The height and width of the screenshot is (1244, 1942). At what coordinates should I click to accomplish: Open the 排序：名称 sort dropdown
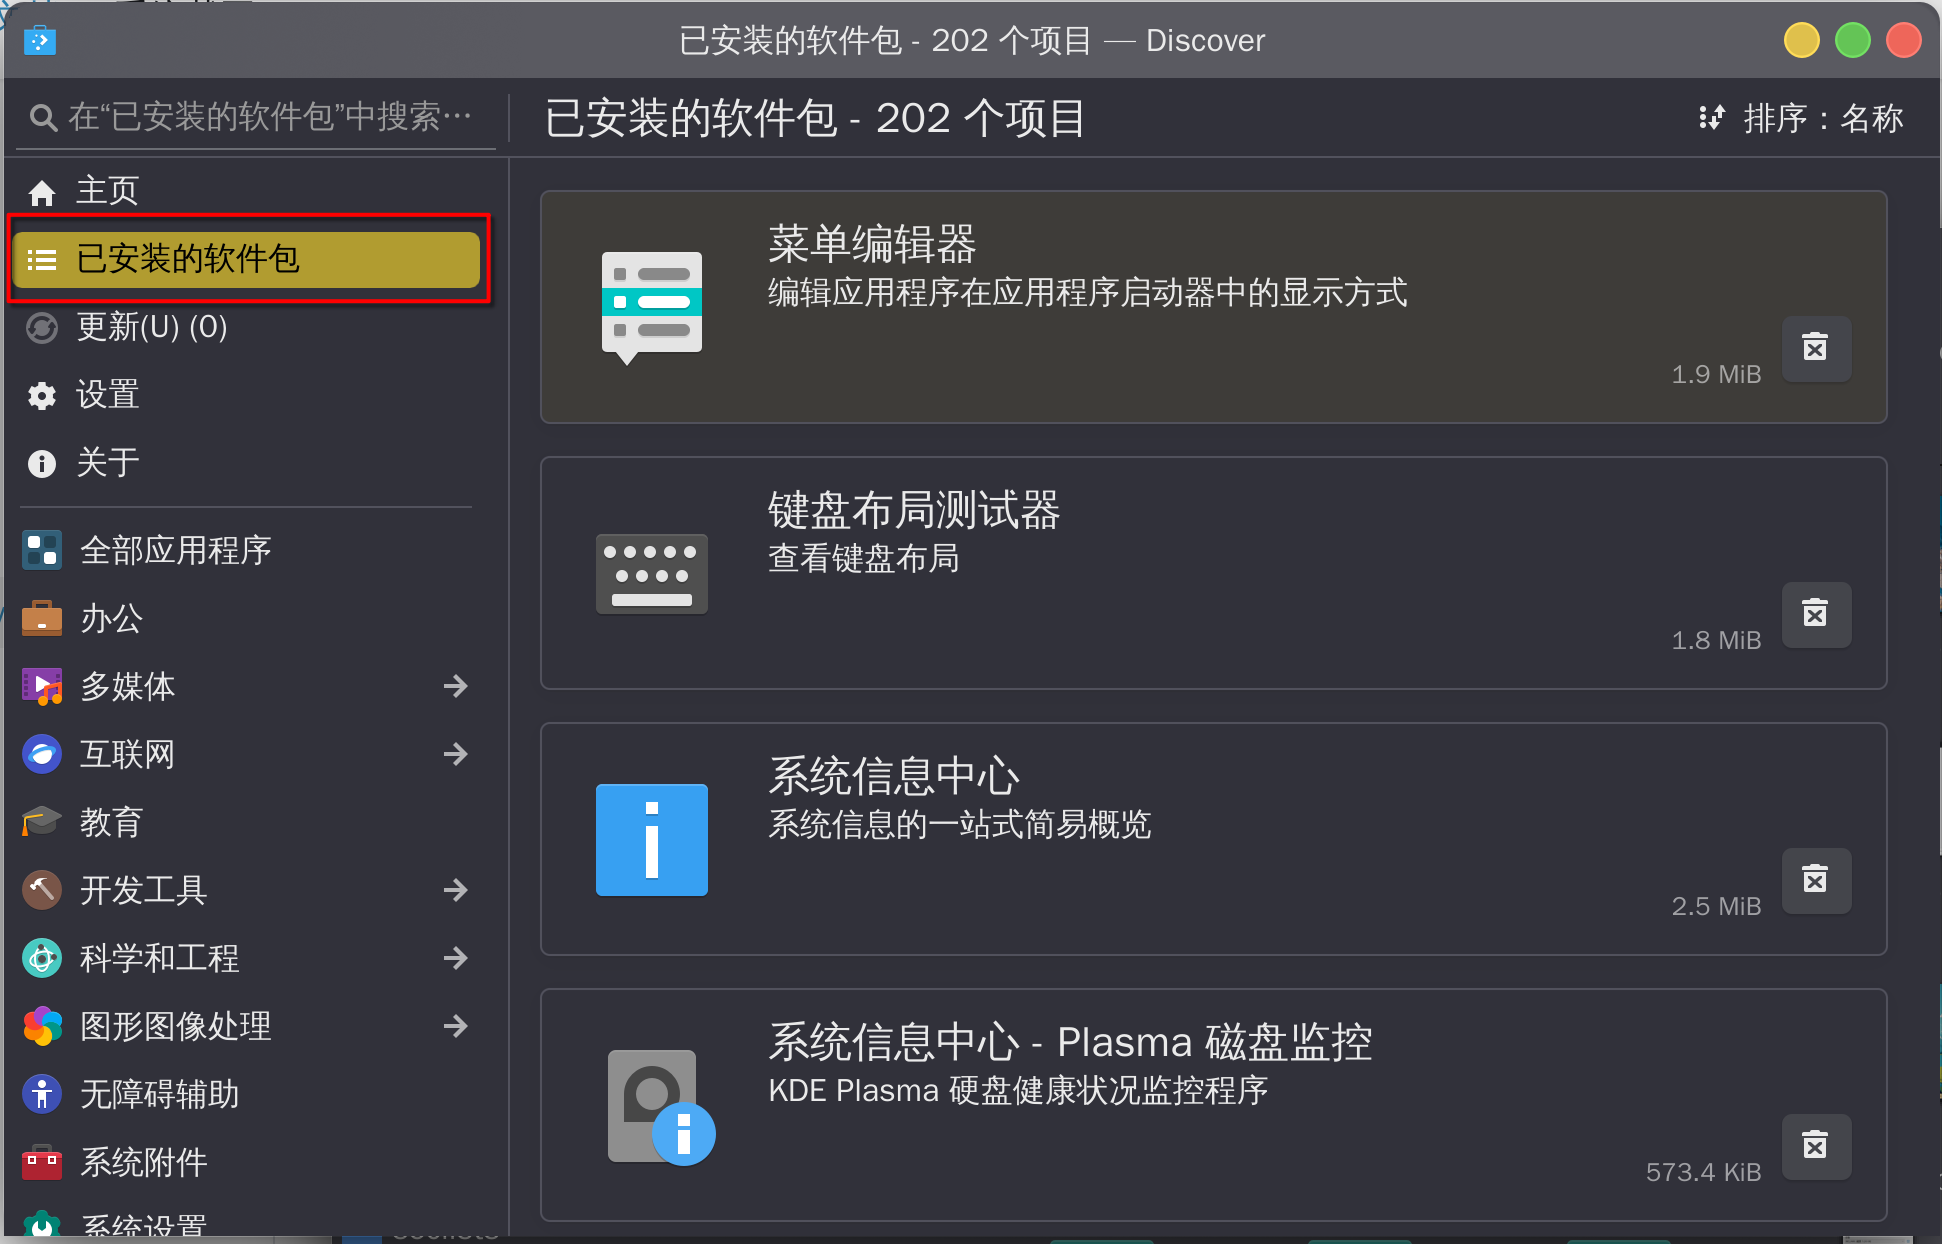pos(1801,118)
